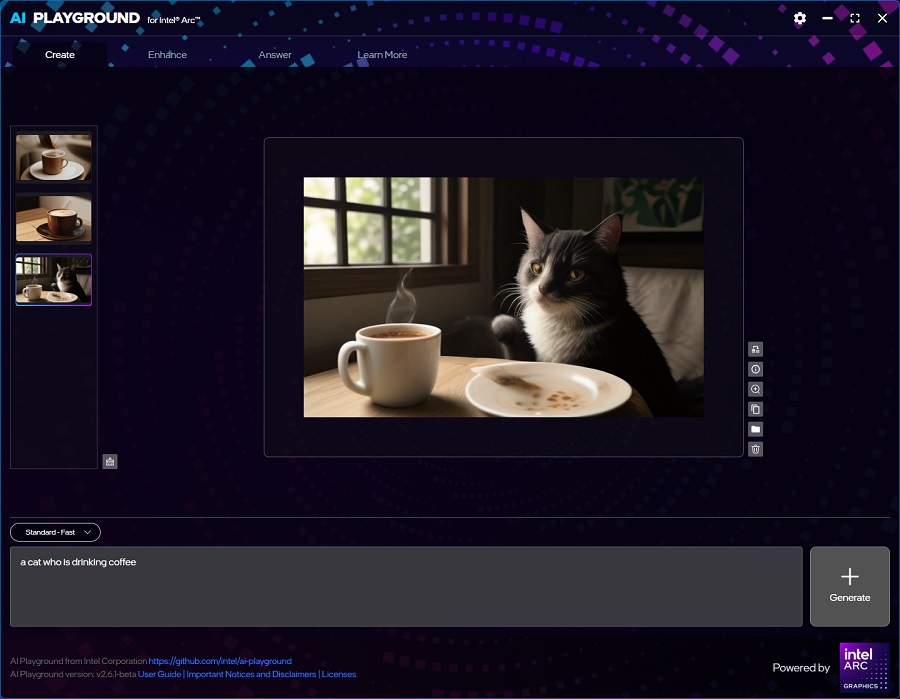Viewport: 900px width, 699px height.
Task: Click into the prompt text field
Action: pos(406,586)
